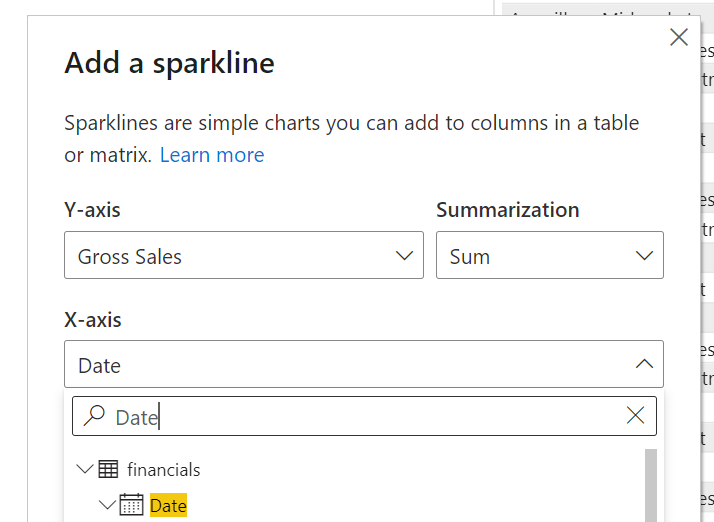Click the Sum value in Summarization box
Screen dimensions: 714x522
[470, 257]
